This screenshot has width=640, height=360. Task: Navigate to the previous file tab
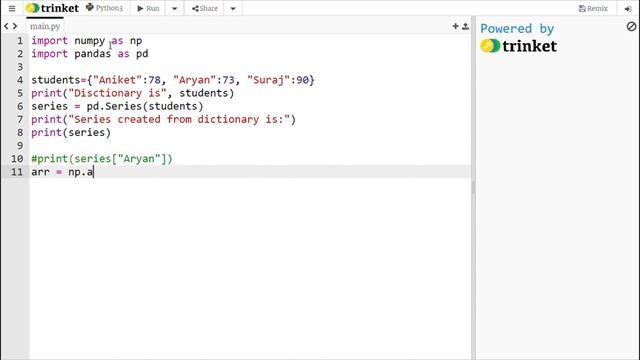click(6, 26)
